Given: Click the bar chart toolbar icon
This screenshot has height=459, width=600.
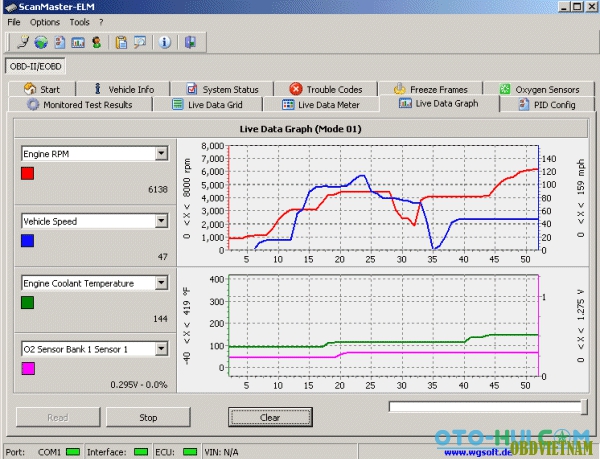Looking at the screenshot, I should point(78,42).
